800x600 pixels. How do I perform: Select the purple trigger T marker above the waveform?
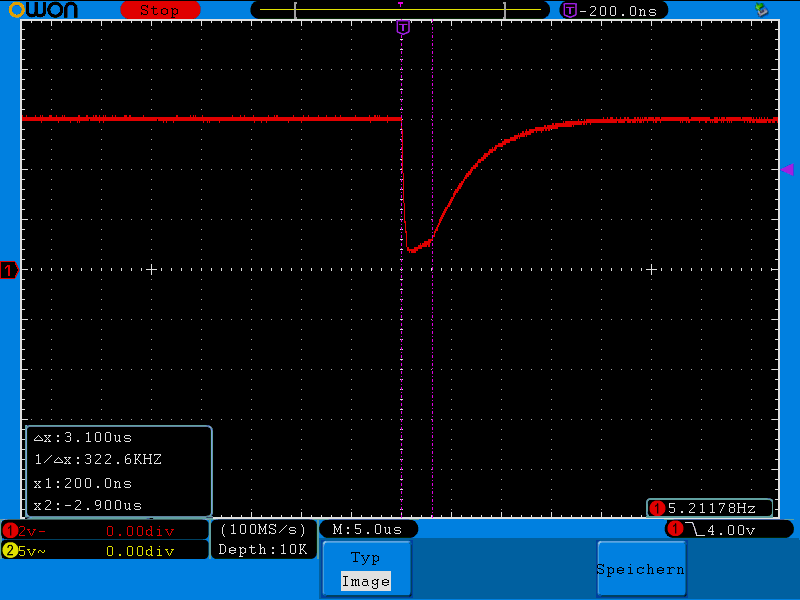(x=403, y=27)
